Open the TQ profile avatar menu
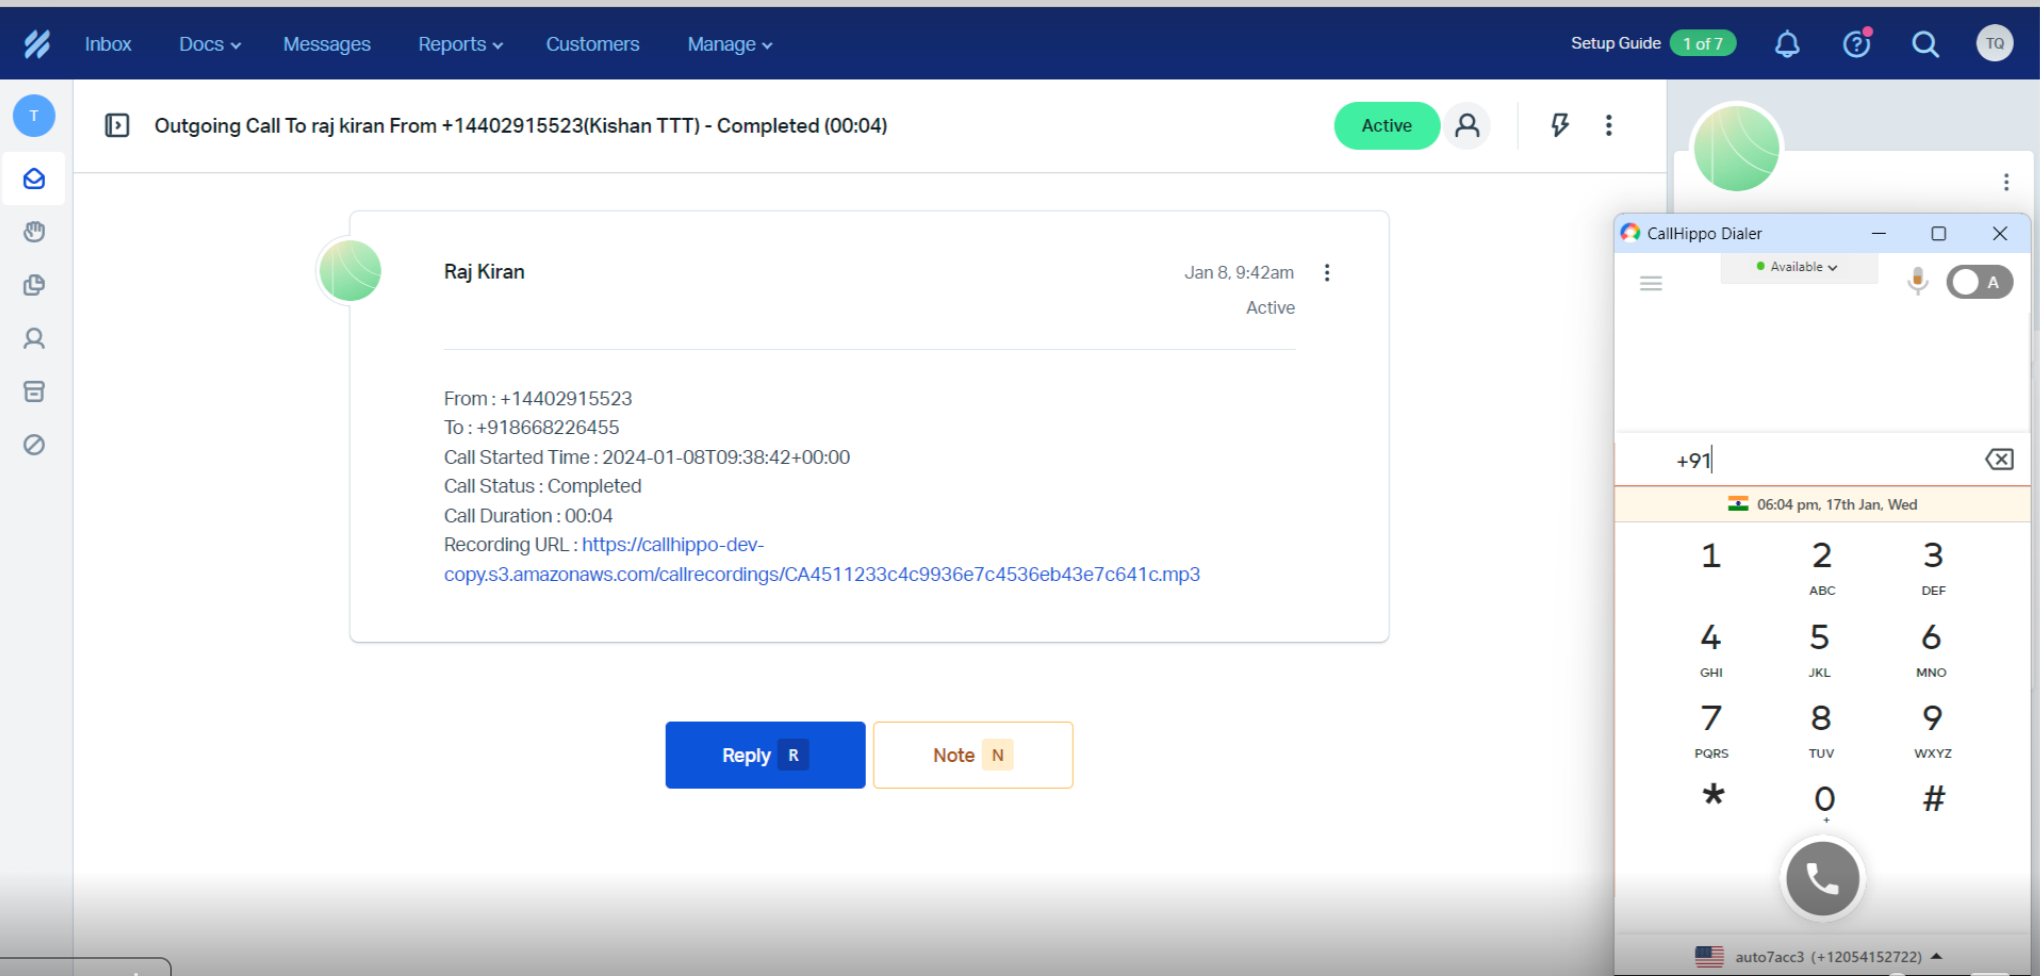Screen dimensions: 2040x976 pos(1994,43)
